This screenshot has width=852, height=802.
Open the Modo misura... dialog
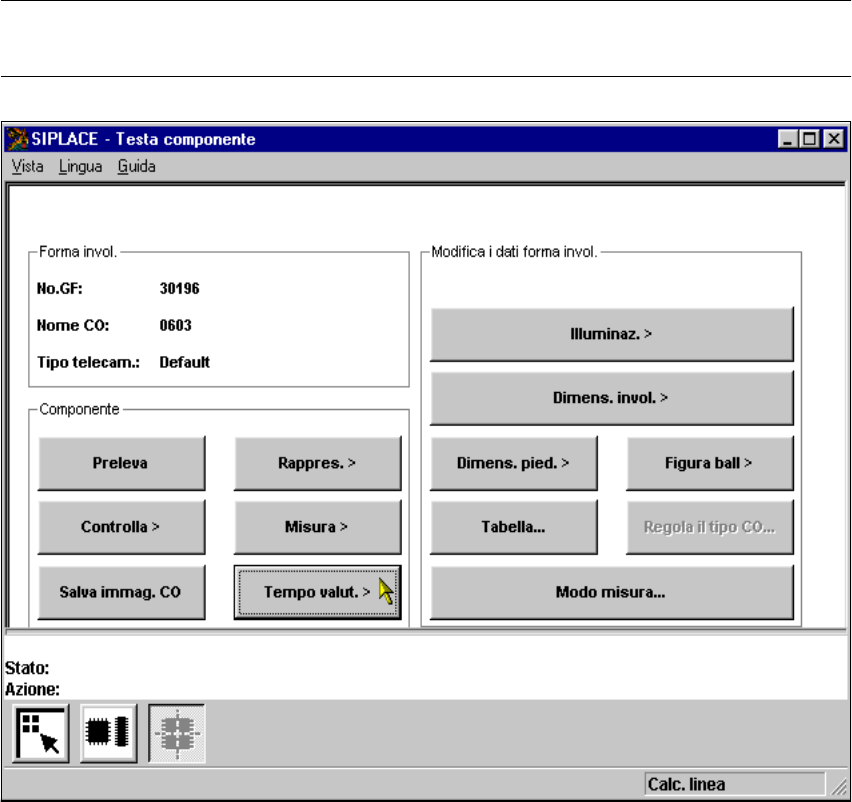[611, 591]
